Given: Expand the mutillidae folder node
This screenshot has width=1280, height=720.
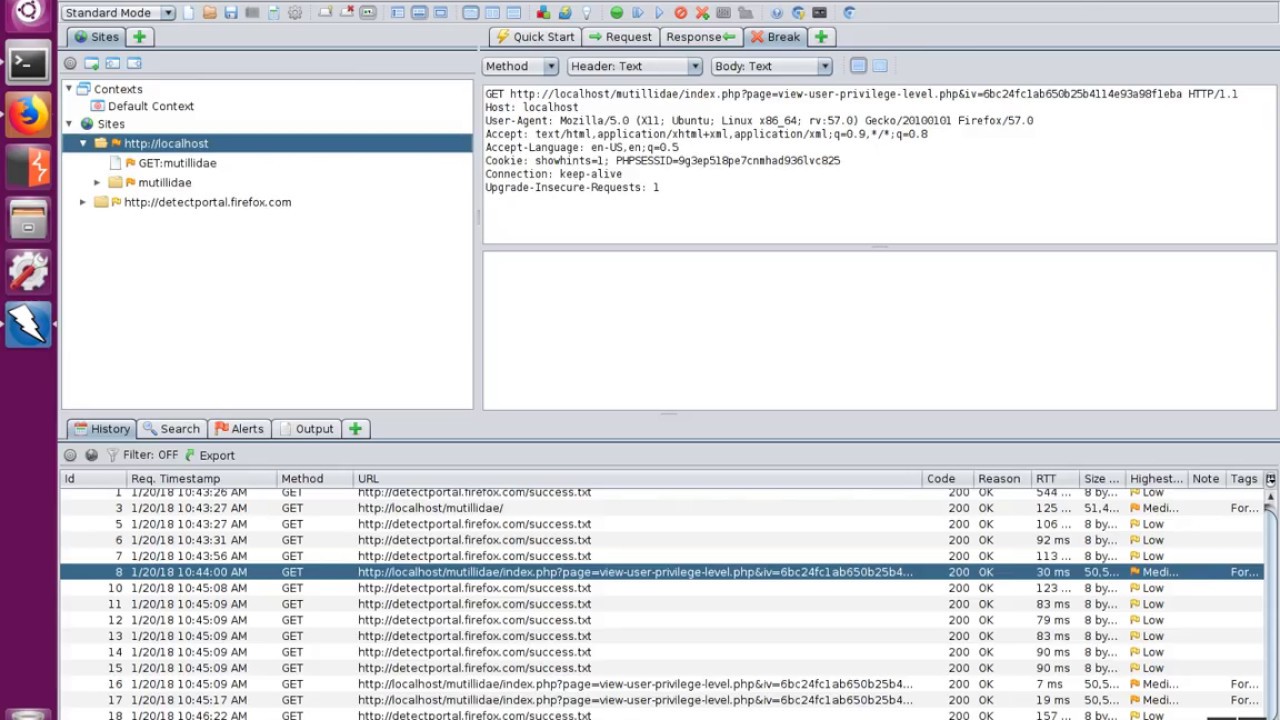Looking at the screenshot, I should (97, 182).
